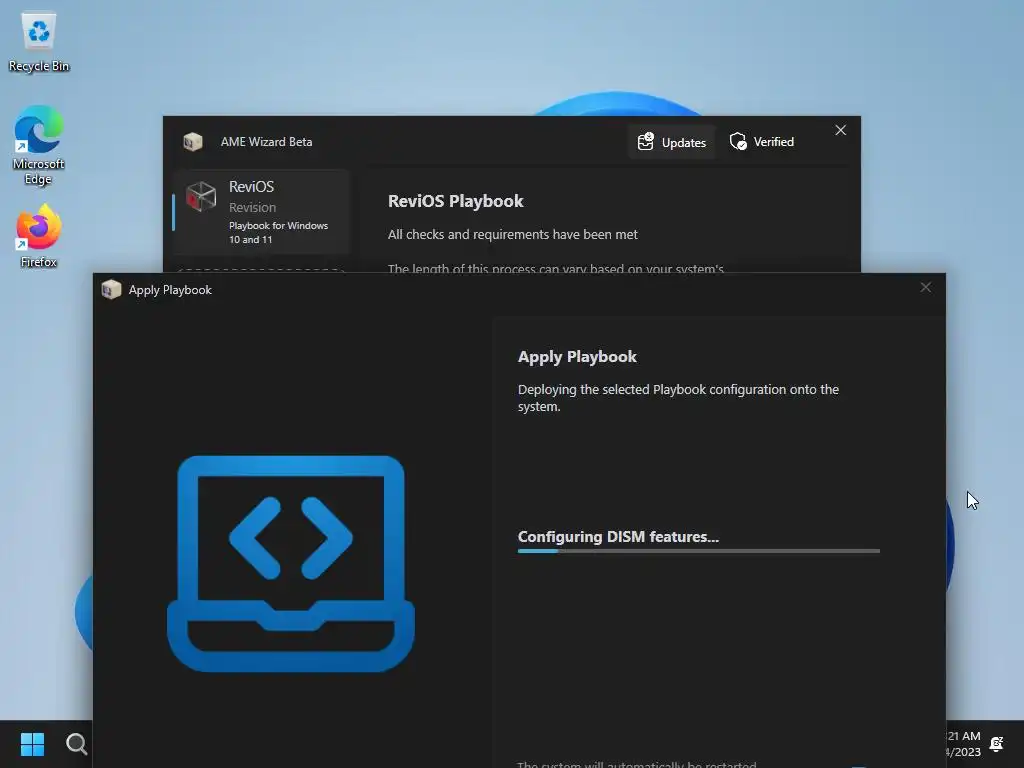Close the Apply Playbook dialog

point(925,287)
